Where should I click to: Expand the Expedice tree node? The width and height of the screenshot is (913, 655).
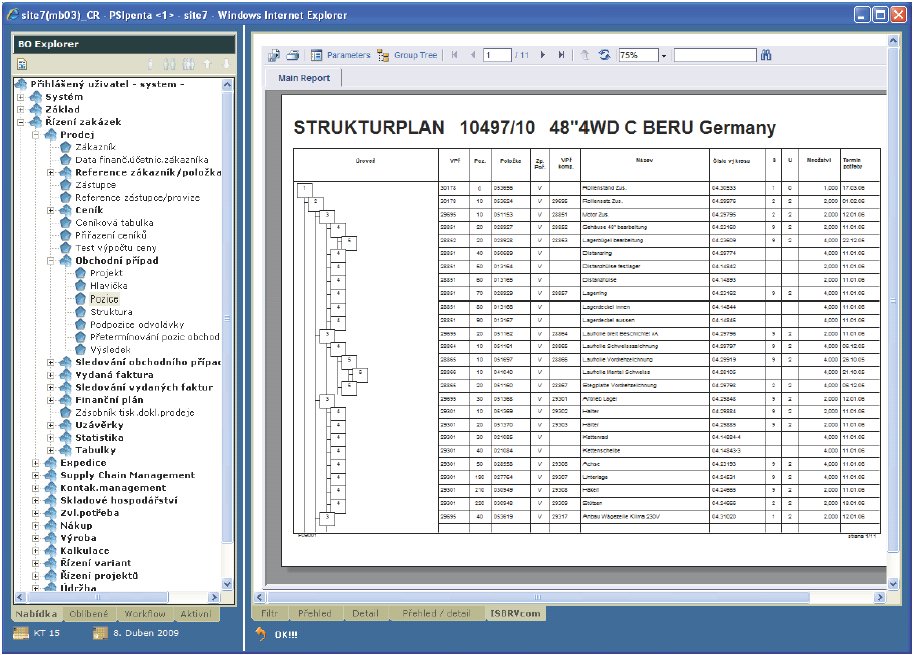tap(36, 463)
